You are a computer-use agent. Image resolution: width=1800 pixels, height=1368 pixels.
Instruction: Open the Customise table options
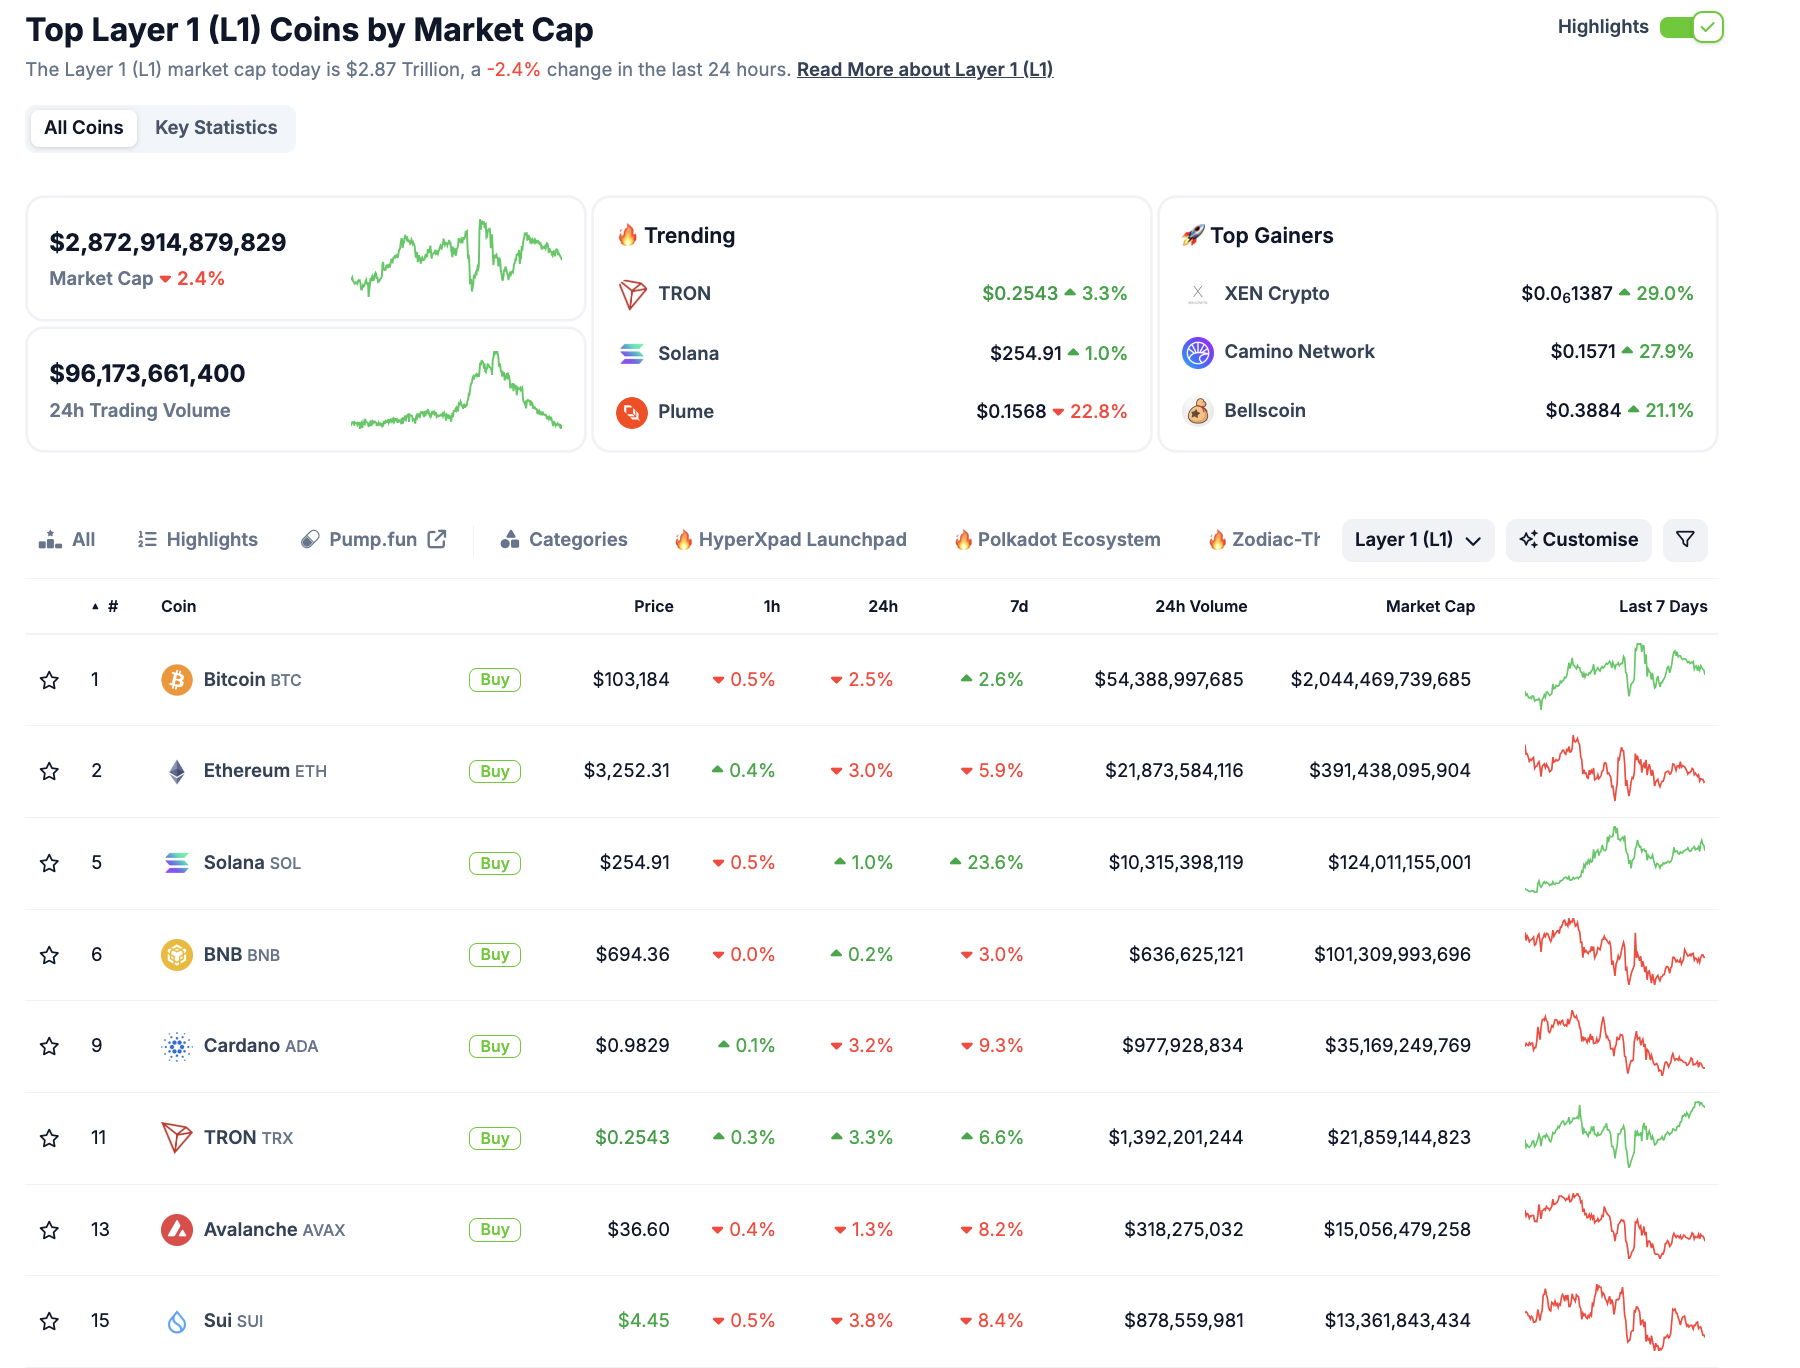[1579, 540]
